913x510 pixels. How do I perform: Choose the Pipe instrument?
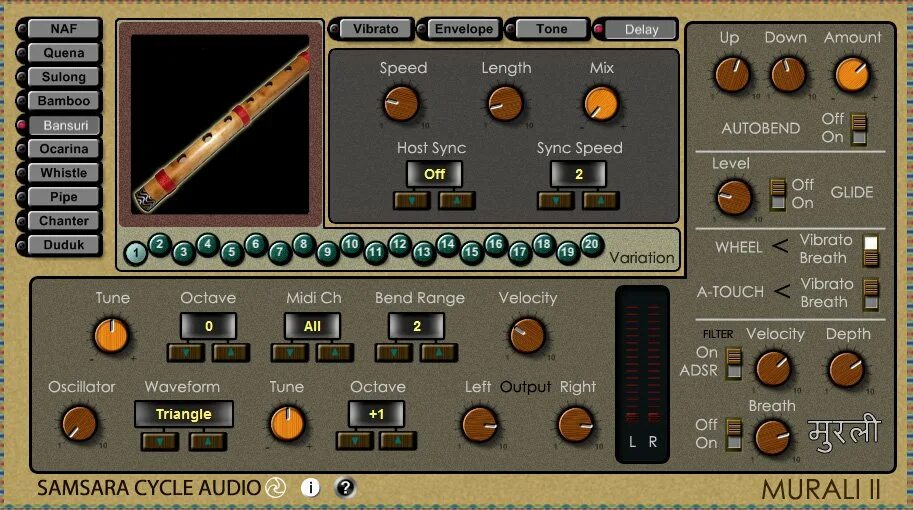64,197
